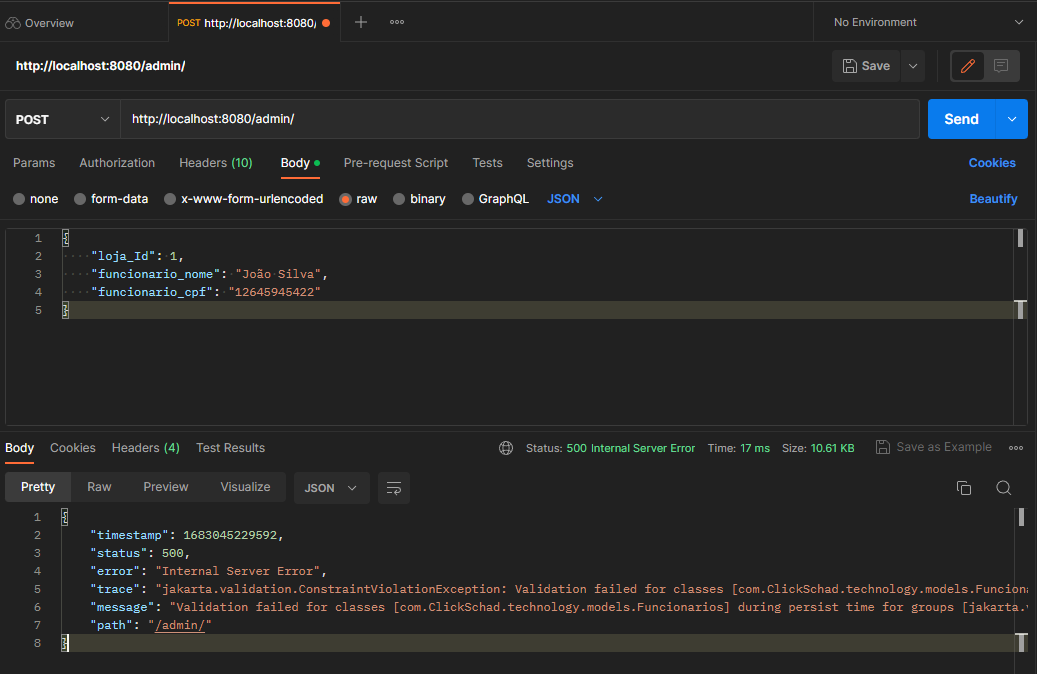Search the response with magnifier icon

[1003, 488]
